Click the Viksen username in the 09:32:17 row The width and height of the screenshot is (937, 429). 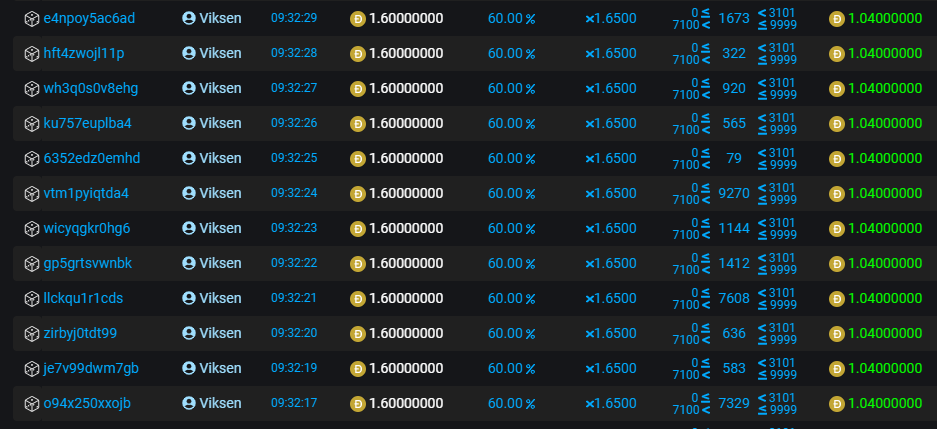220,404
